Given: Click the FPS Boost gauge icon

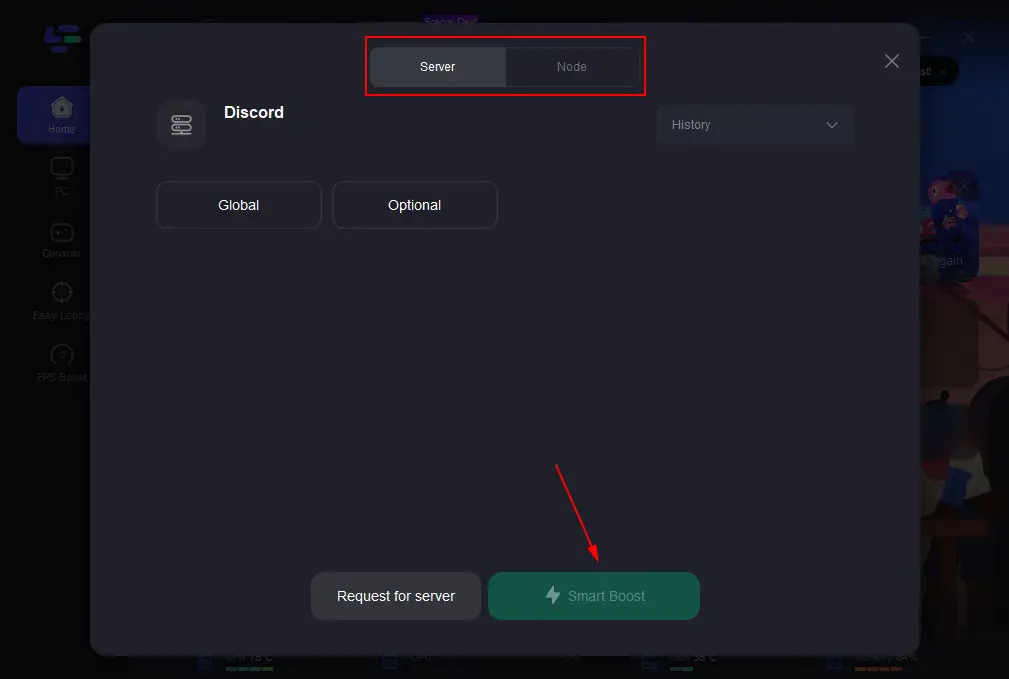Looking at the screenshot, I should (x=61, y=355).
